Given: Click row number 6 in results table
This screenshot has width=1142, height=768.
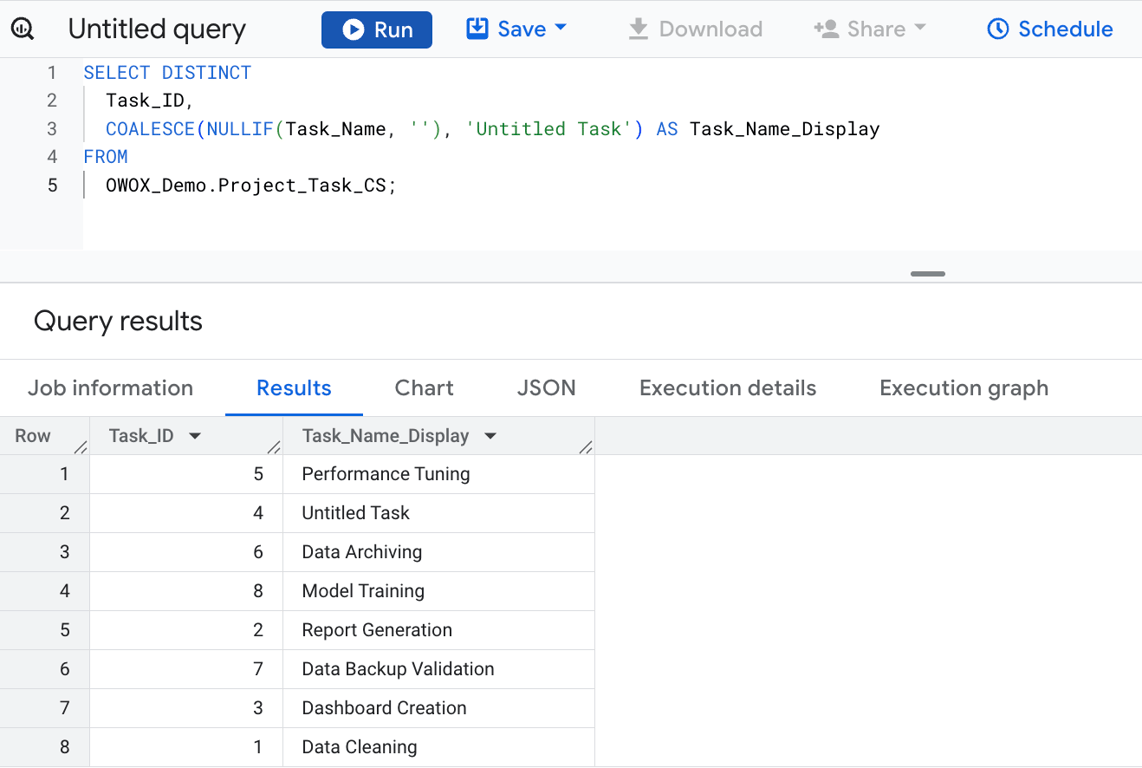Looking at the screenshot, I should pos(65,669).
